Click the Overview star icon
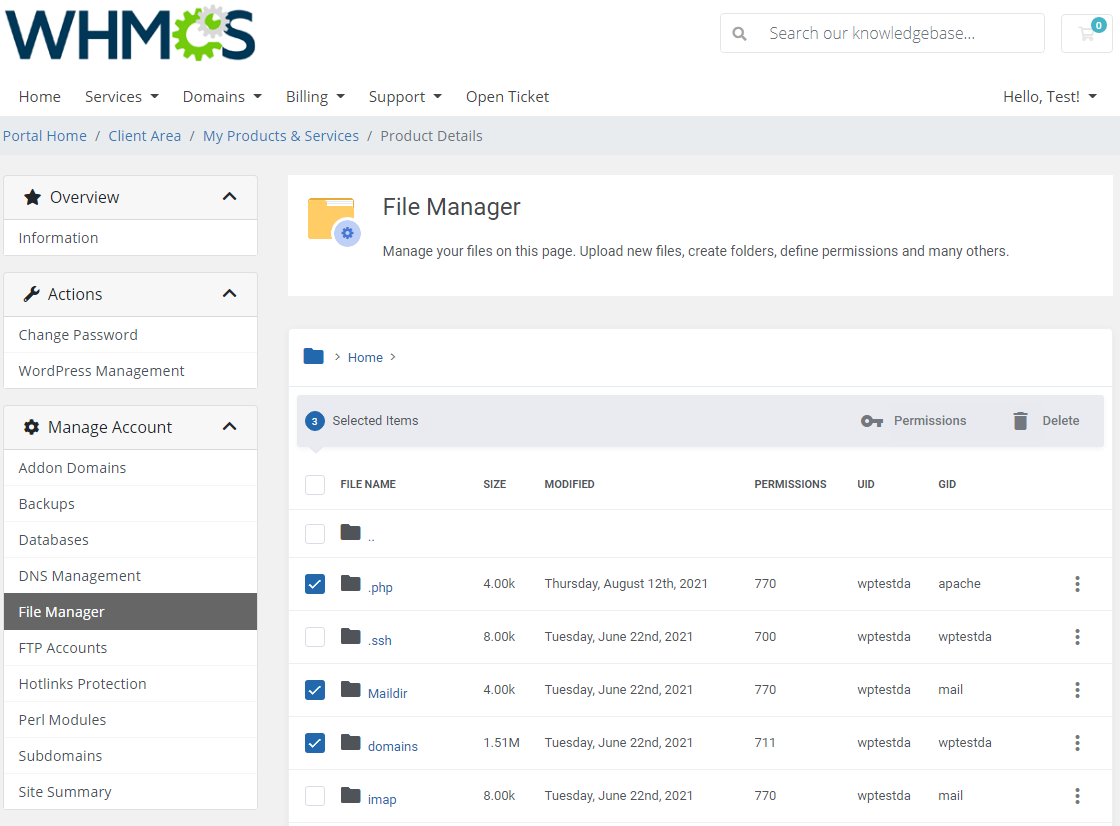The height and width of the screenshot is (826, 1120). (x=32, y=197)
